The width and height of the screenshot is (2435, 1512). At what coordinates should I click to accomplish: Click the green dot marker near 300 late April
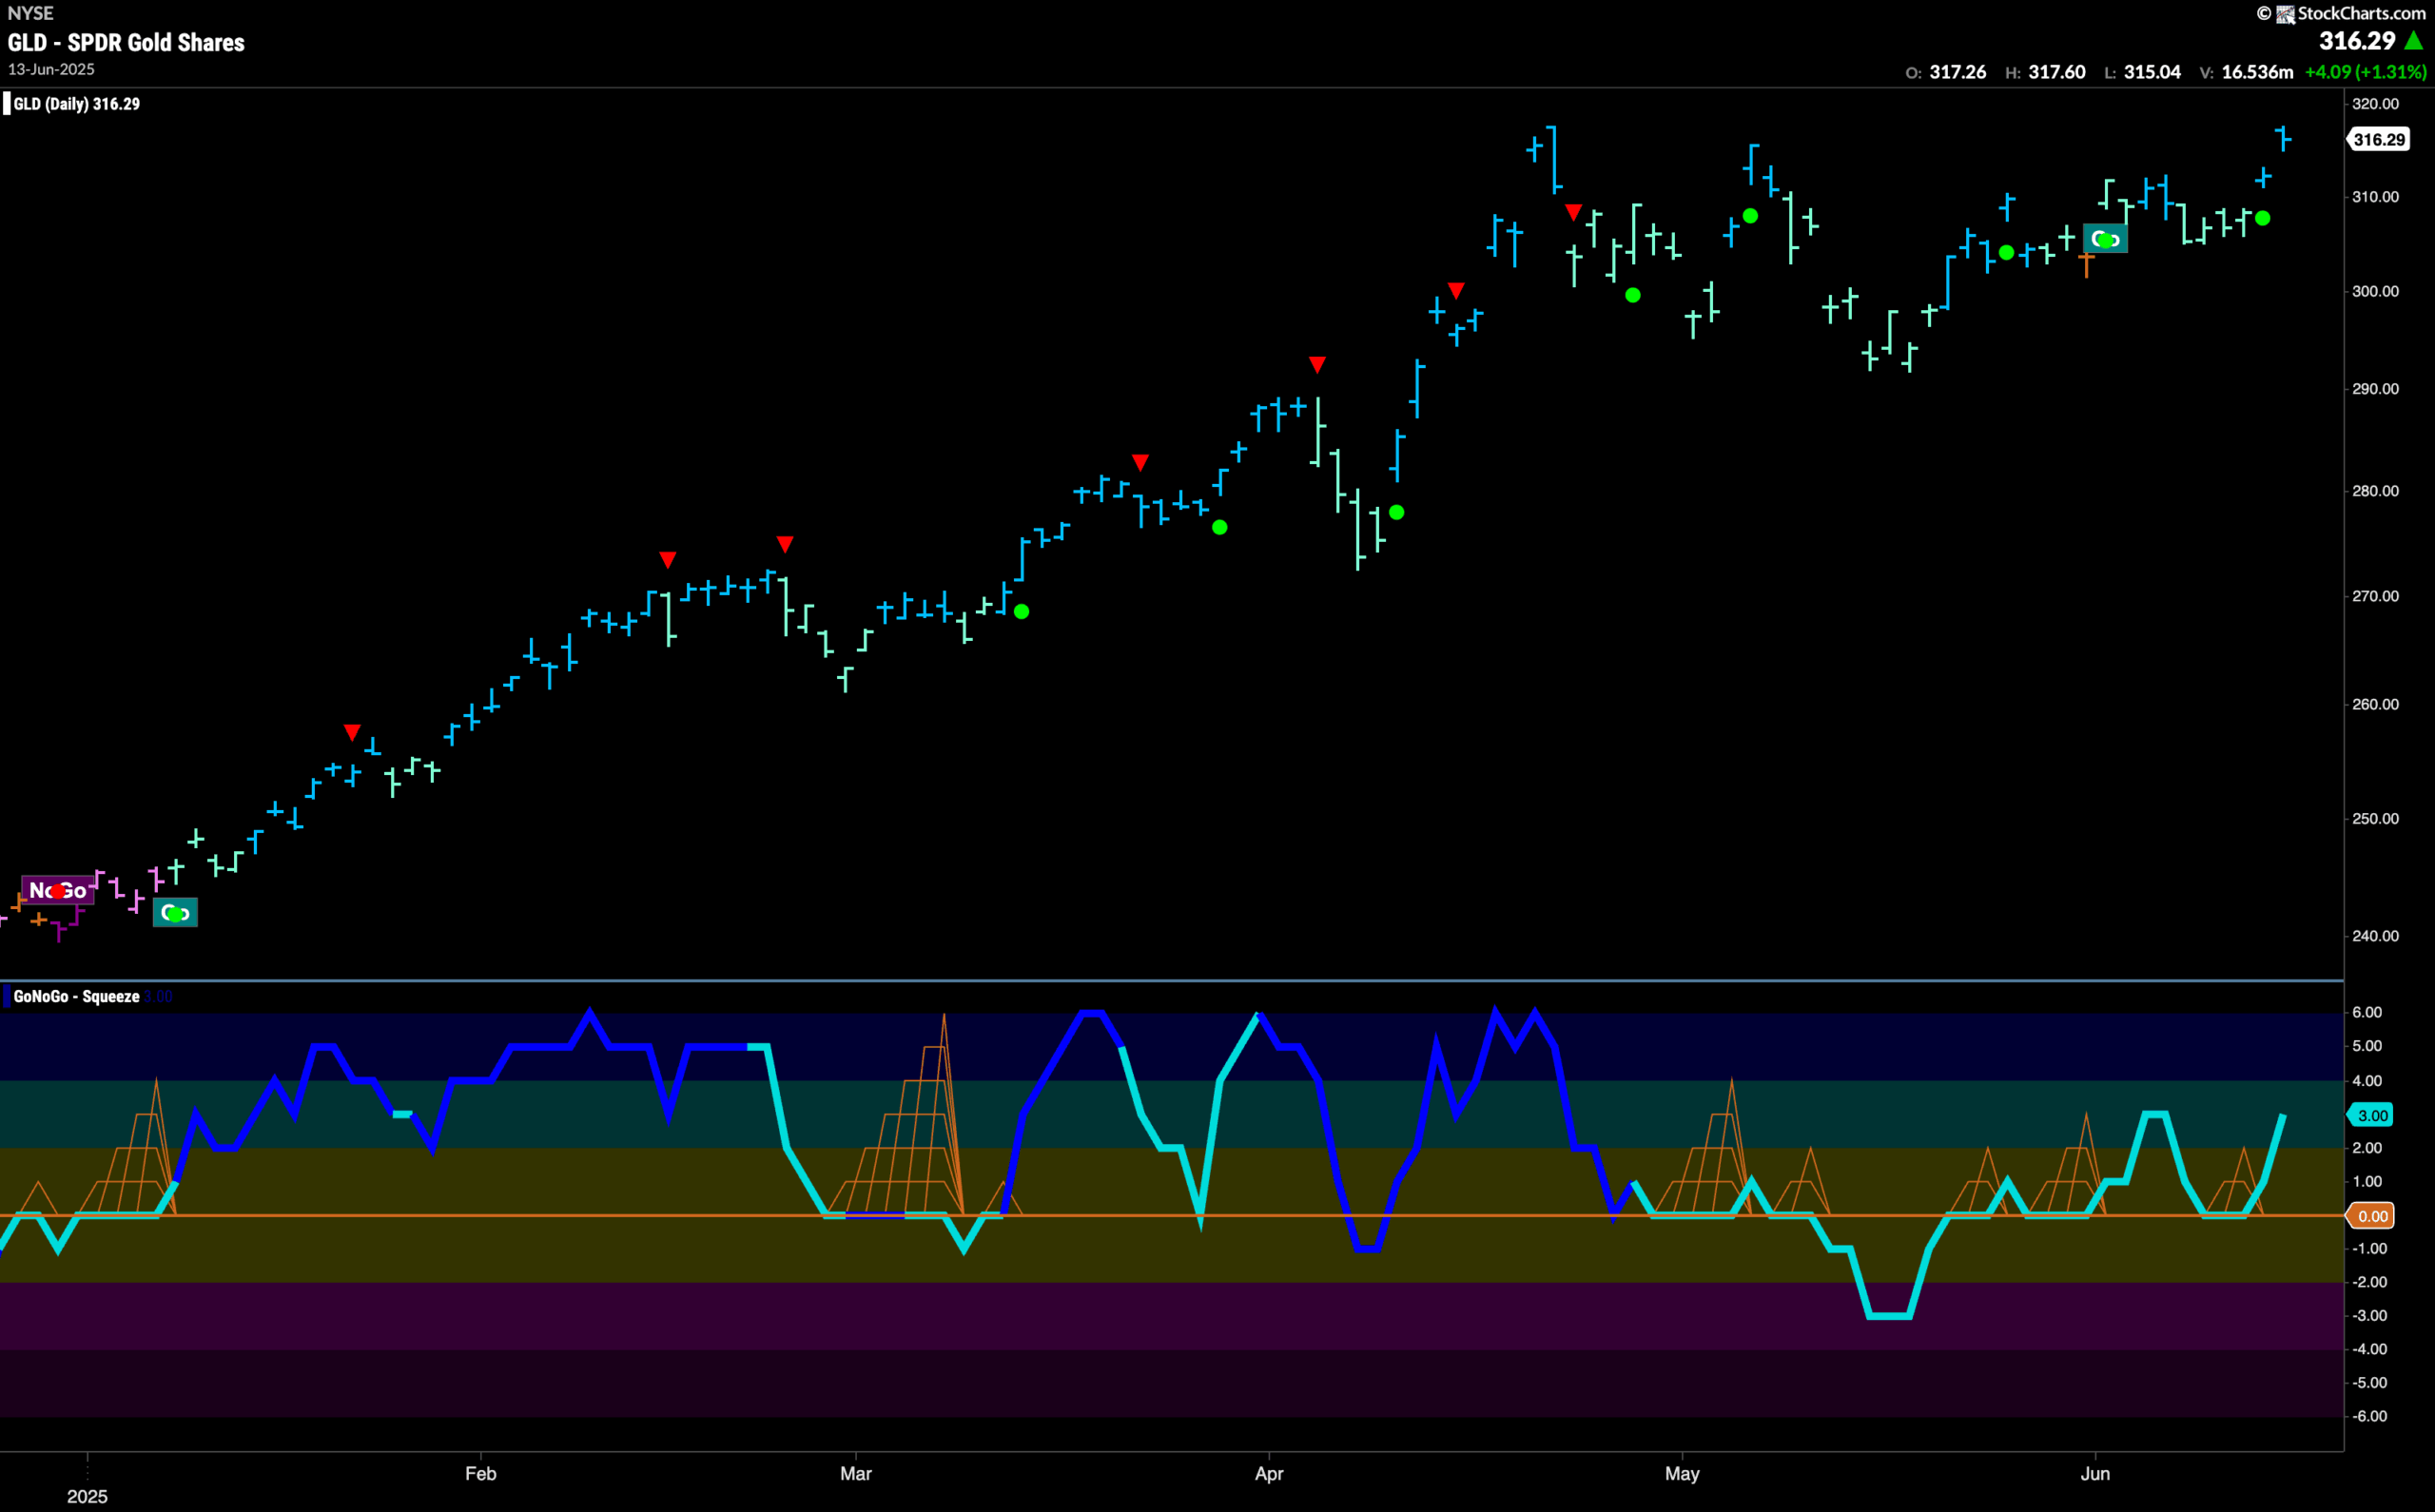1633,295
